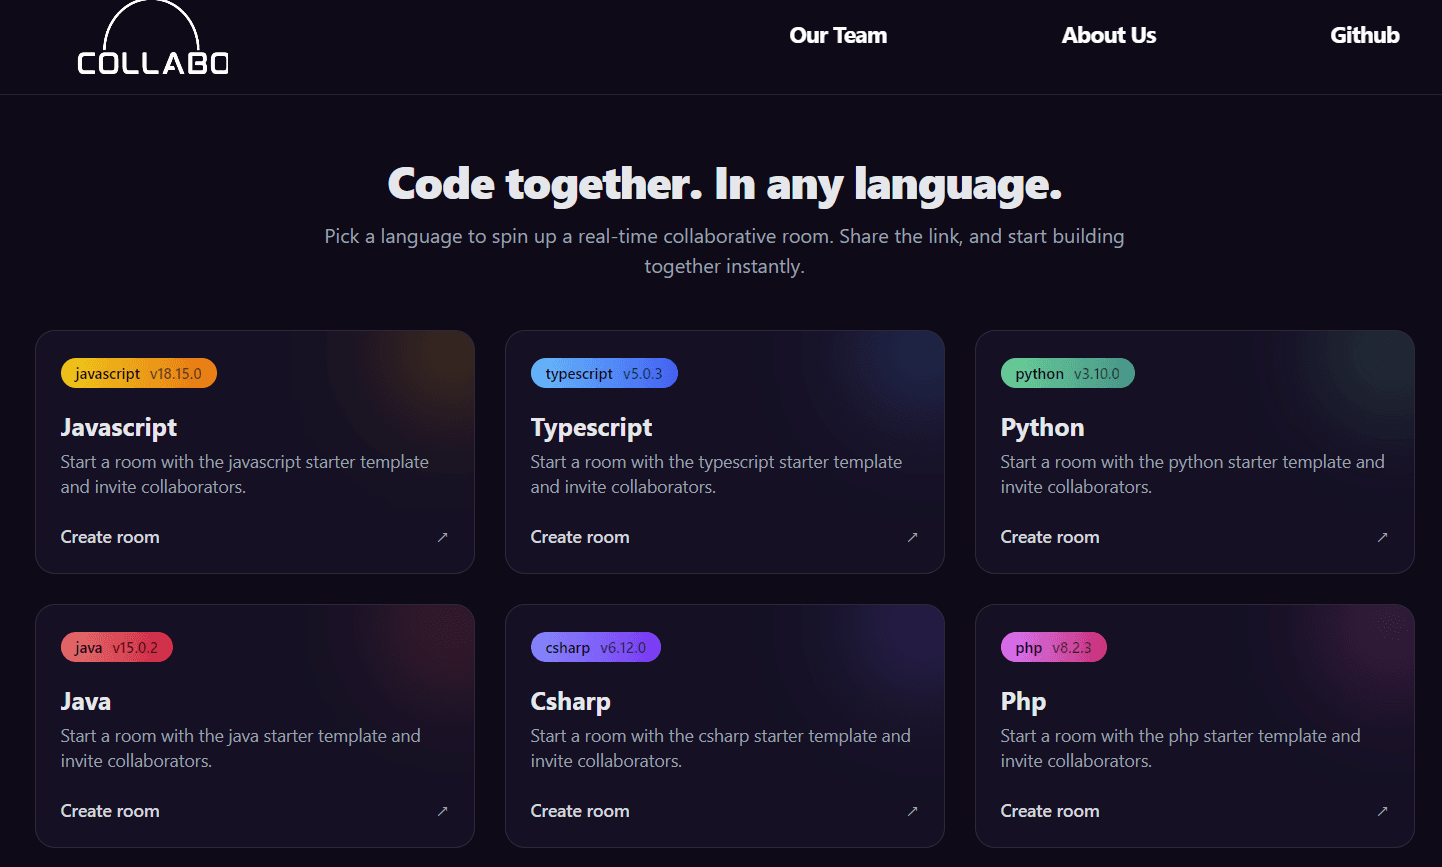Click the diagonal arrow icon on Php card
Viewport: 1442px width, 867px height.
coord(1382,811)
